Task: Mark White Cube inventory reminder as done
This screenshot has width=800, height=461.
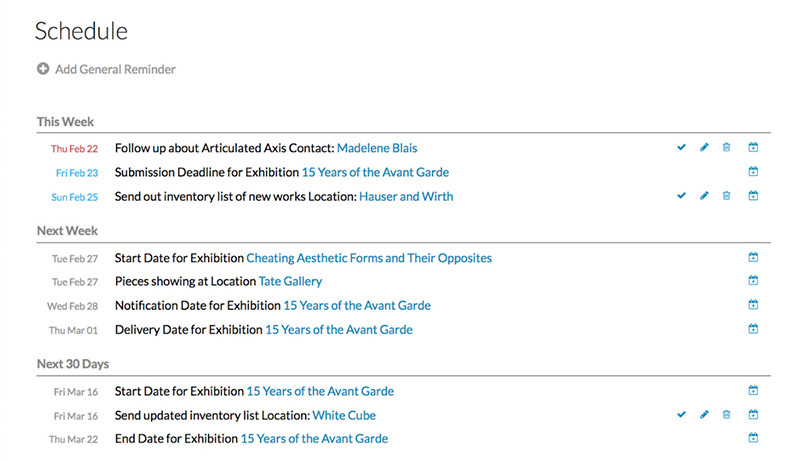Action: point(681,414)
